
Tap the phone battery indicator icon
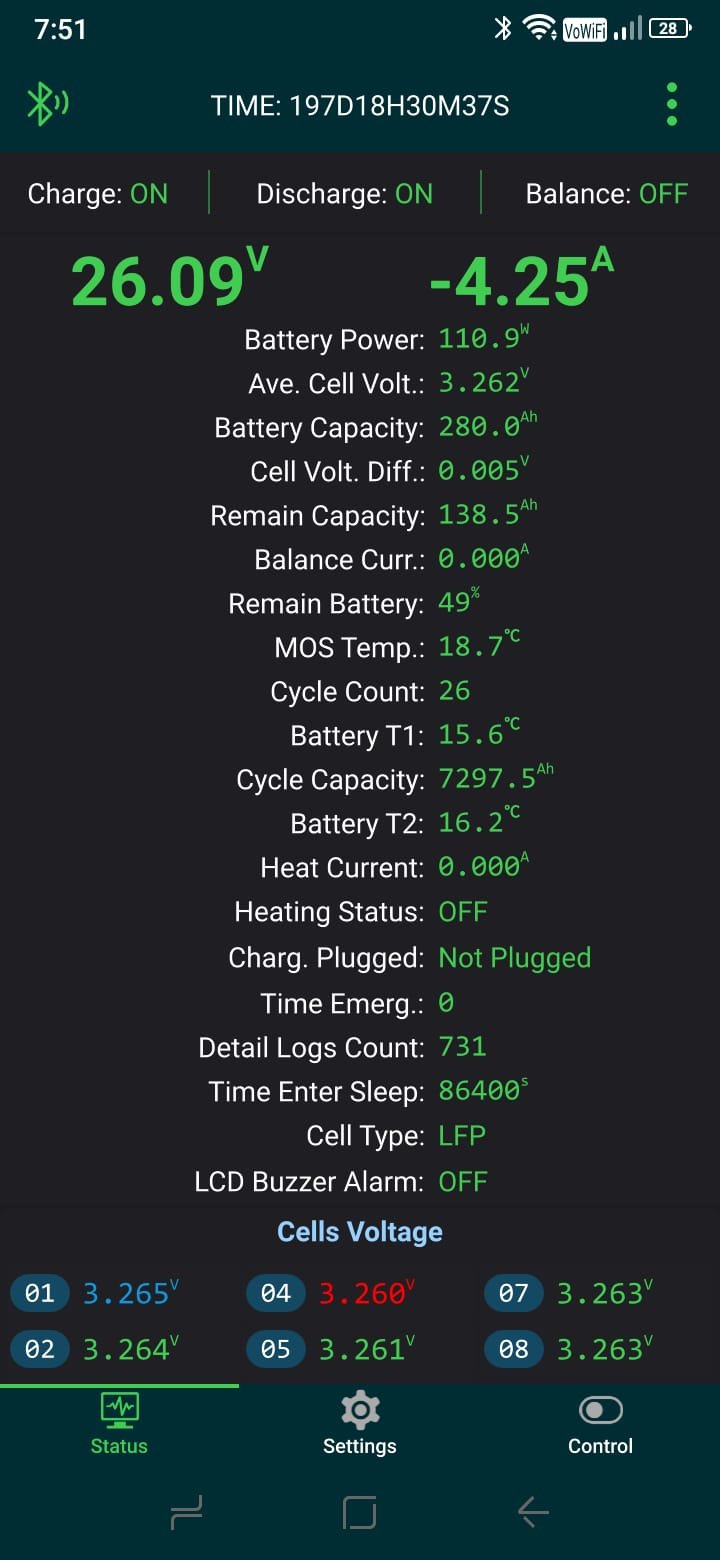669,29
